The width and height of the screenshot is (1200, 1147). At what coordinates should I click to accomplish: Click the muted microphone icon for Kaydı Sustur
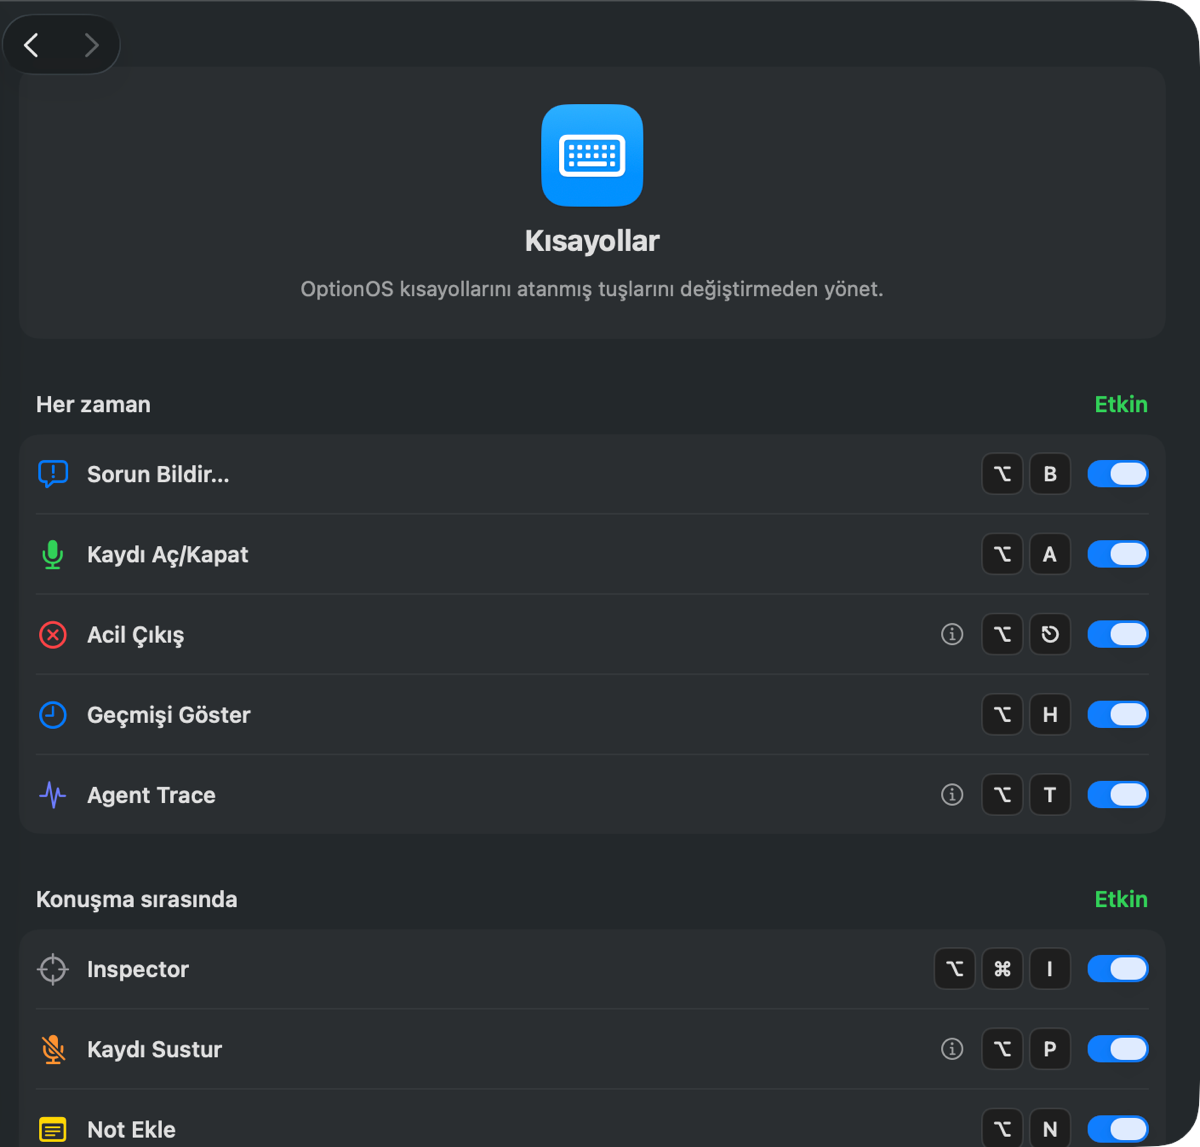point(53,1049)
